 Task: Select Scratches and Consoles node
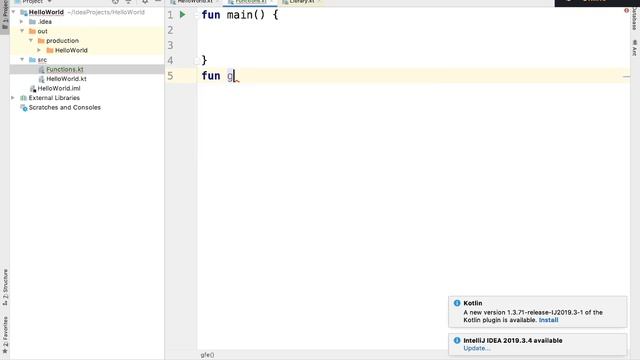click(x=64, y=107)
